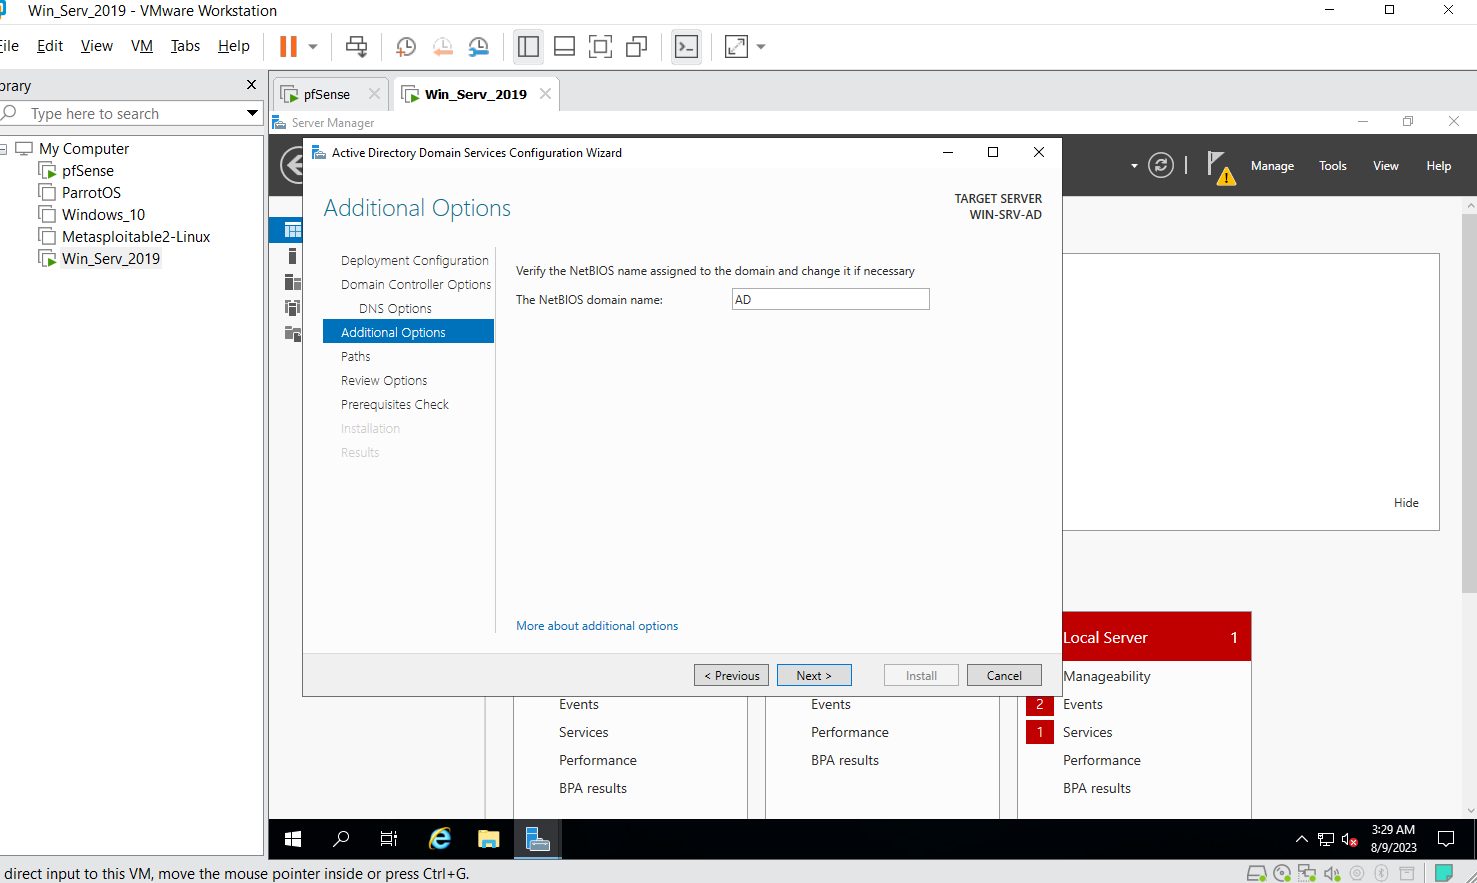Open the power options dropdown next to pause

tap(313, 46)
